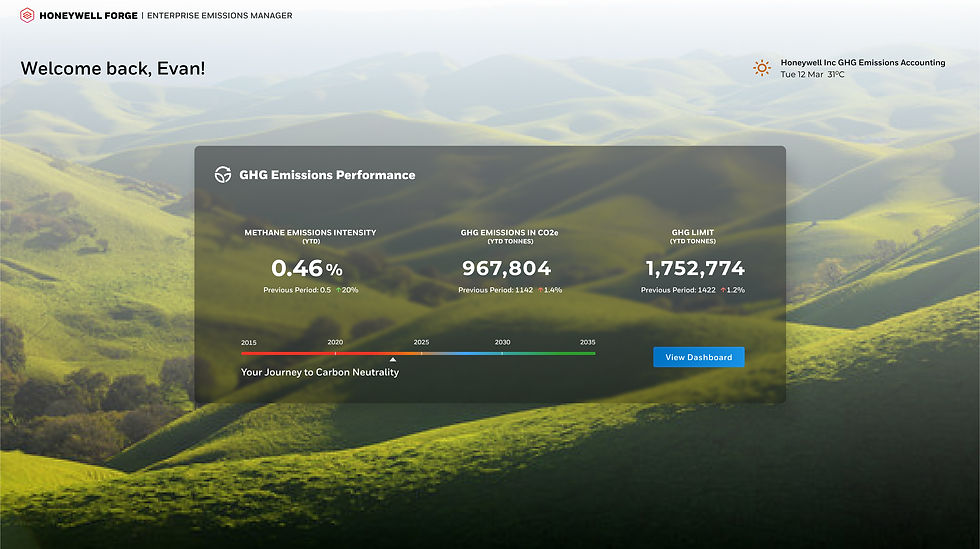The width and height of the screenshot is (980, 549).
Task: Click GHG Emissions Performance card title
Action: (x=327, y=175)
